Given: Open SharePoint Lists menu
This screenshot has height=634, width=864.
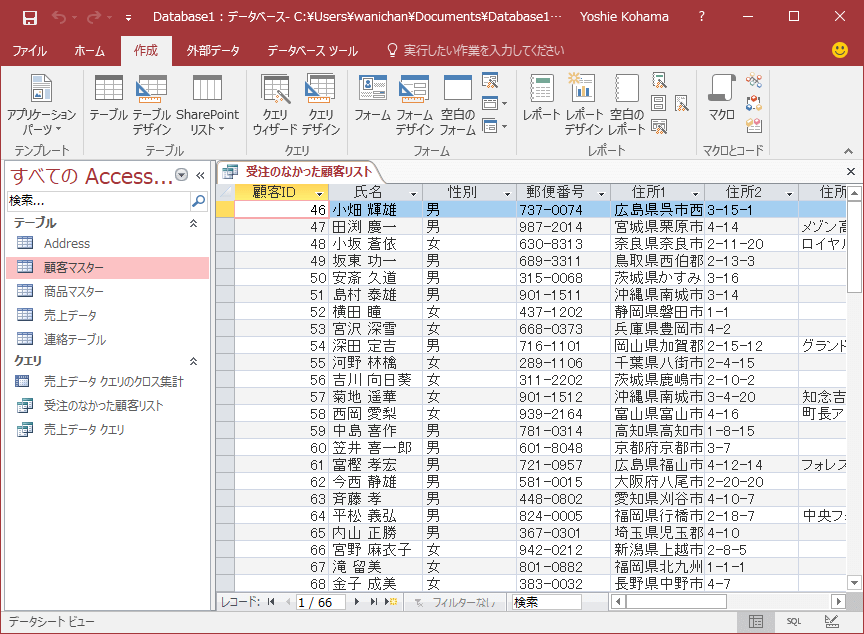Looking at the screenshot, I should pos(207,105).
